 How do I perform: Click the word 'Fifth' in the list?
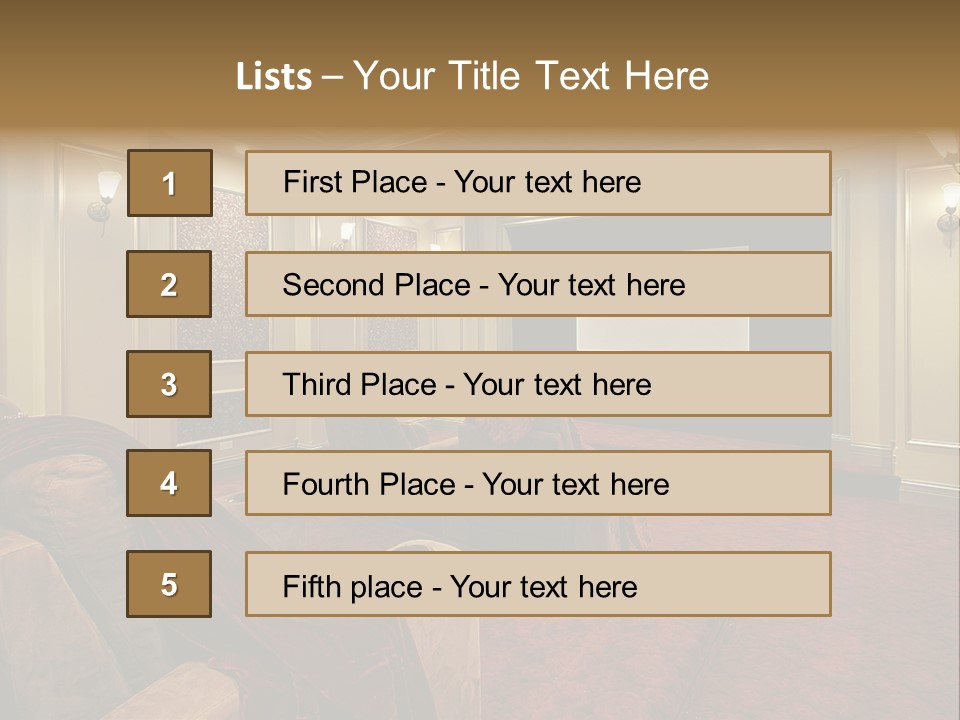[312, 586]
